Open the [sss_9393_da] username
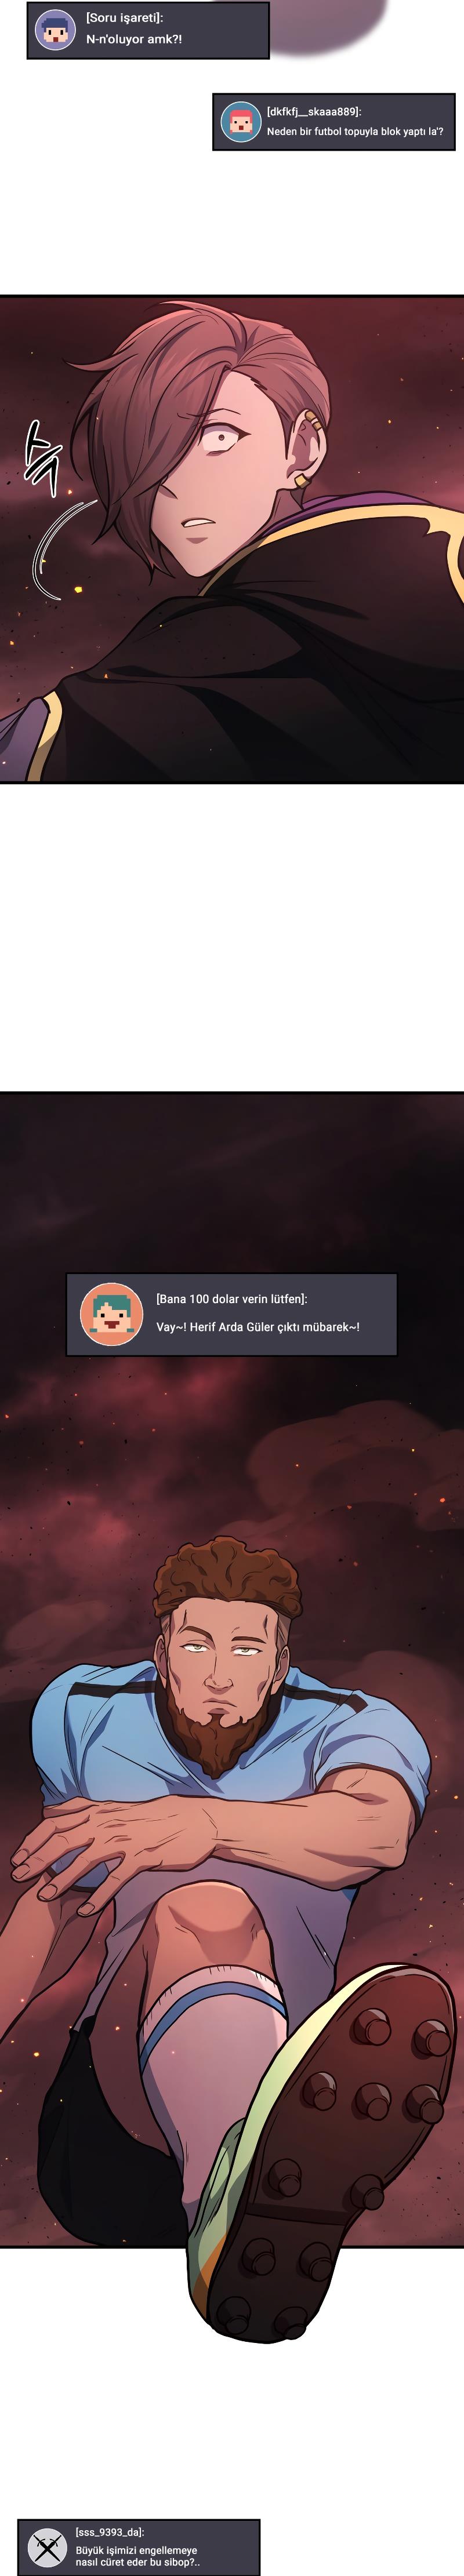The width and height of the screenshot is (464, 2576). pyautogui.click(x=109, y=2532)
